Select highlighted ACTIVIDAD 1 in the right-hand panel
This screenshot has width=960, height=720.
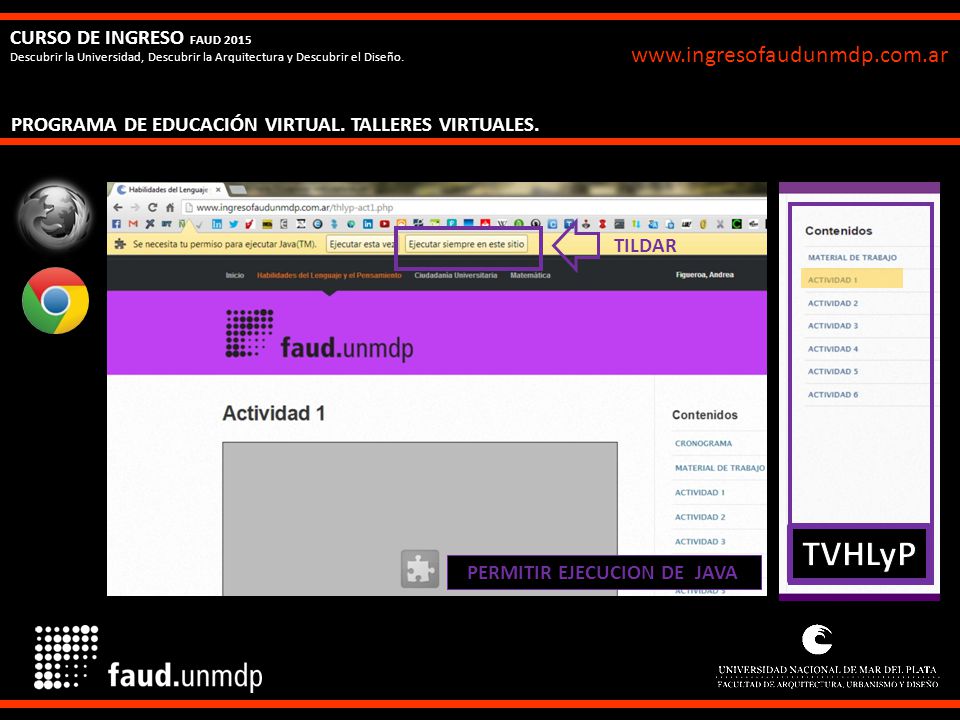[852, 279]
